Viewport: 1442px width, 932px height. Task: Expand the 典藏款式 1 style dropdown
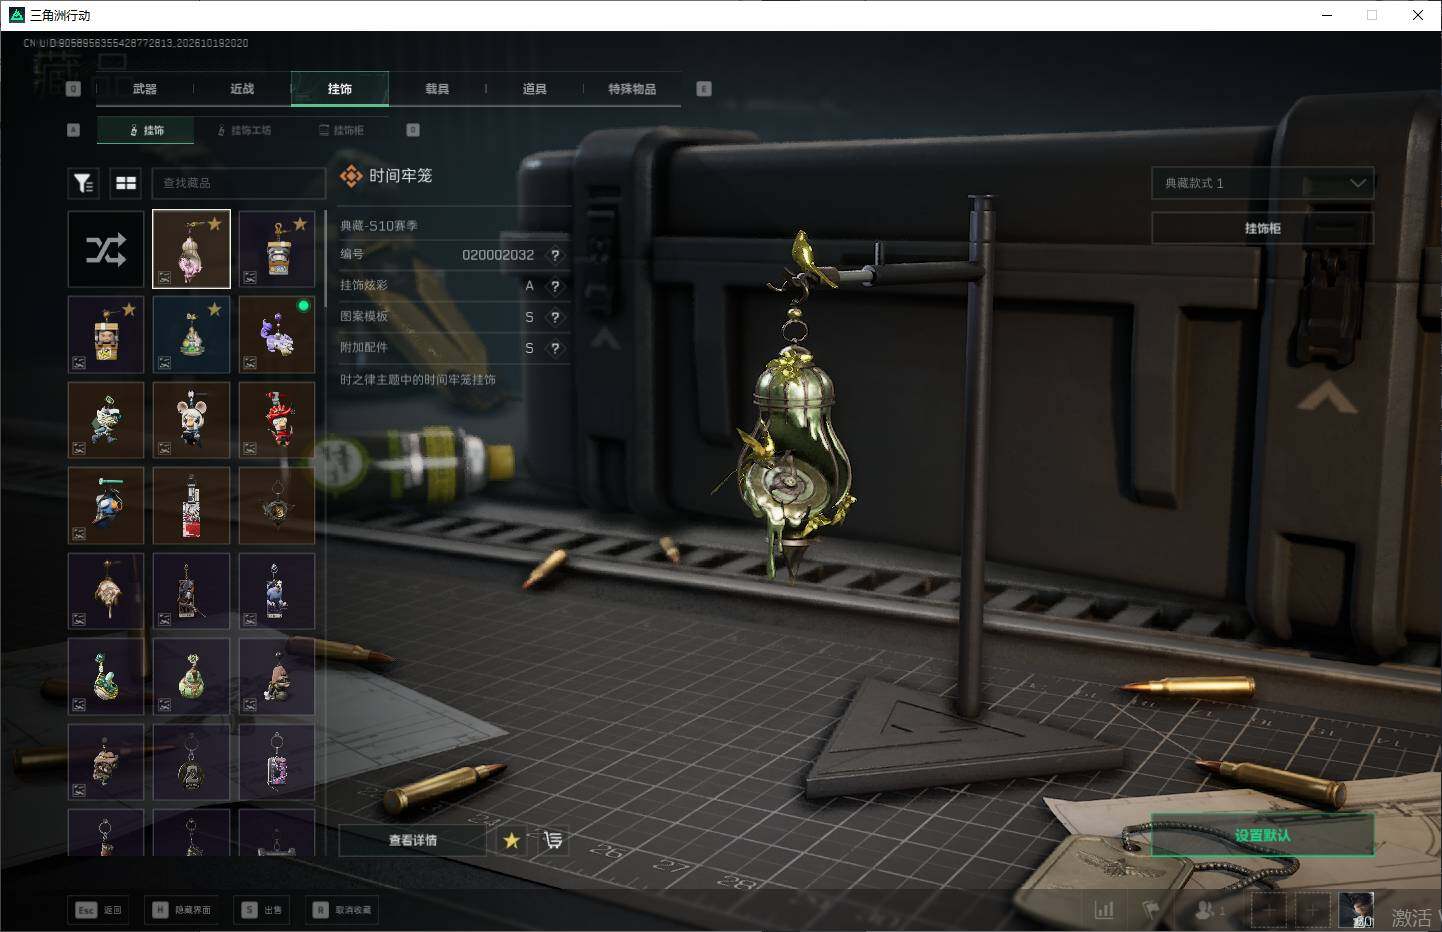(1263, 183)
